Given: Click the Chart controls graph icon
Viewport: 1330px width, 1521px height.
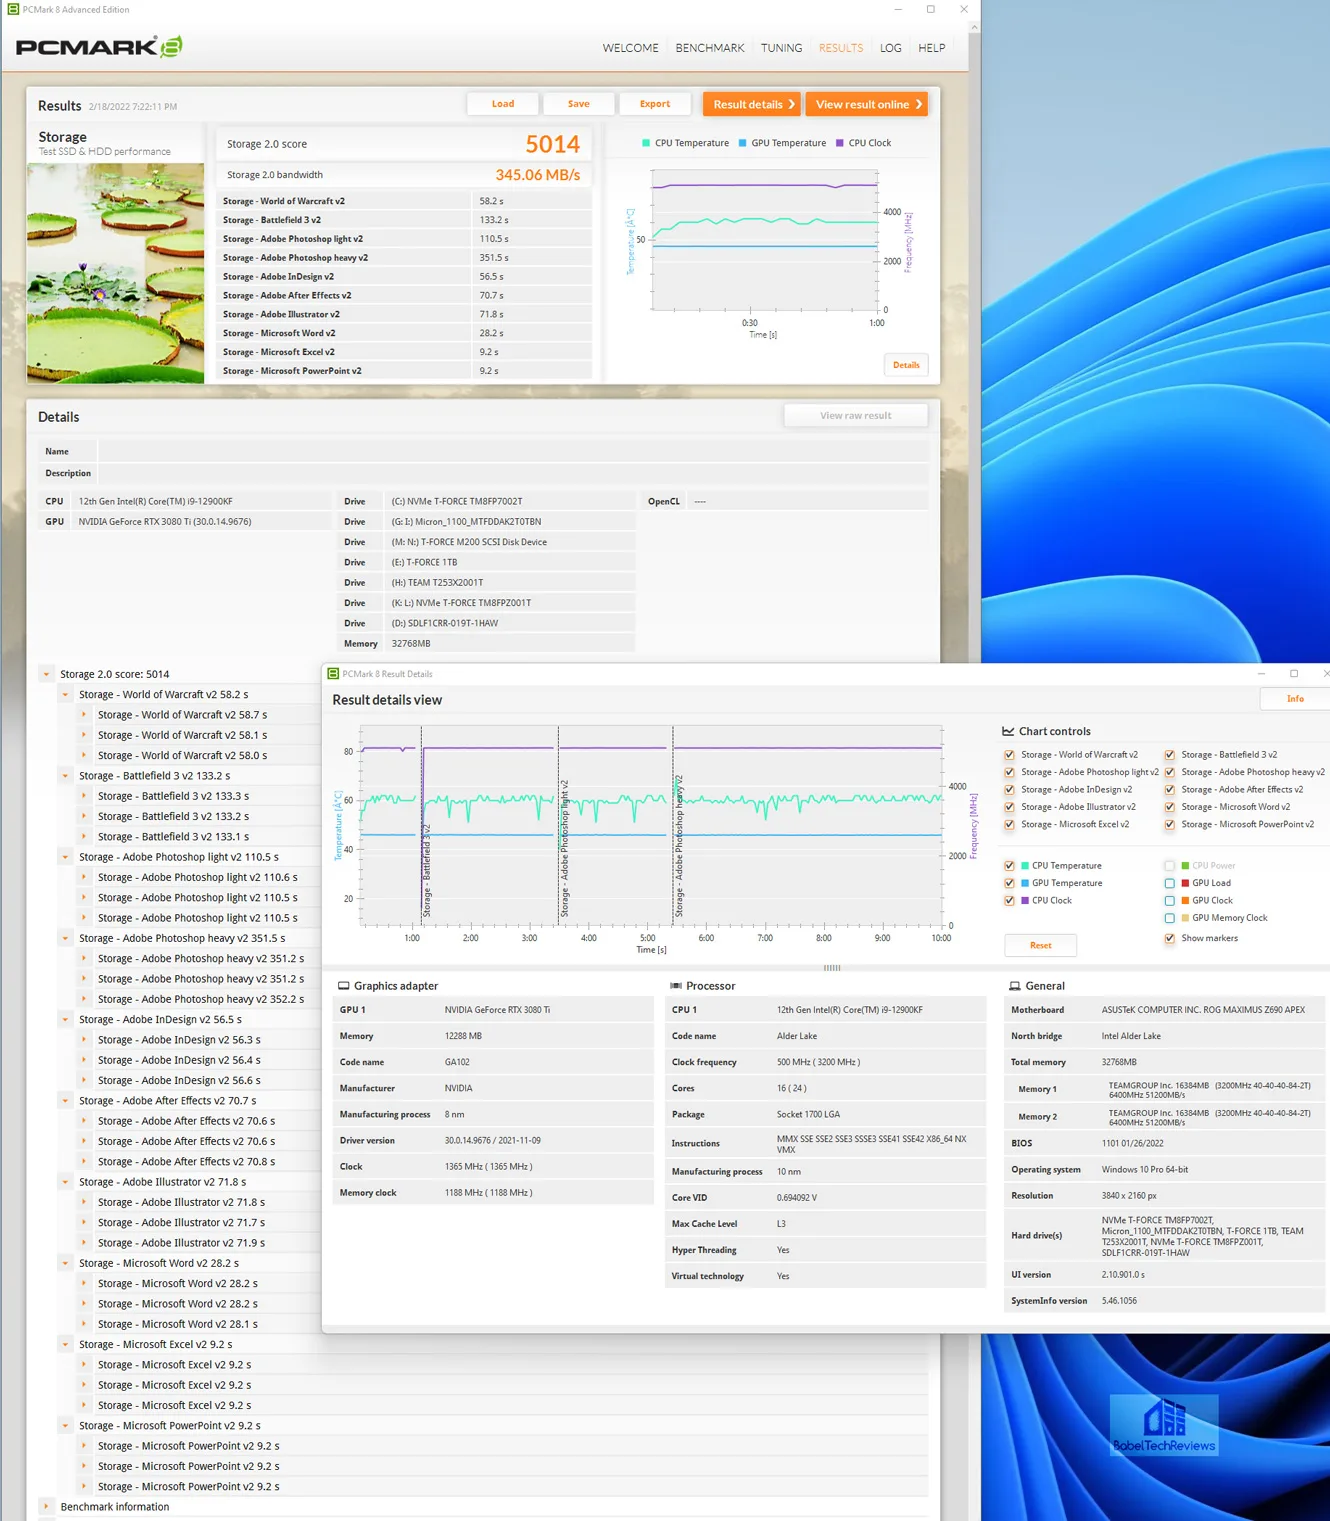Looking at the screenshot, I should [1008, 731].
